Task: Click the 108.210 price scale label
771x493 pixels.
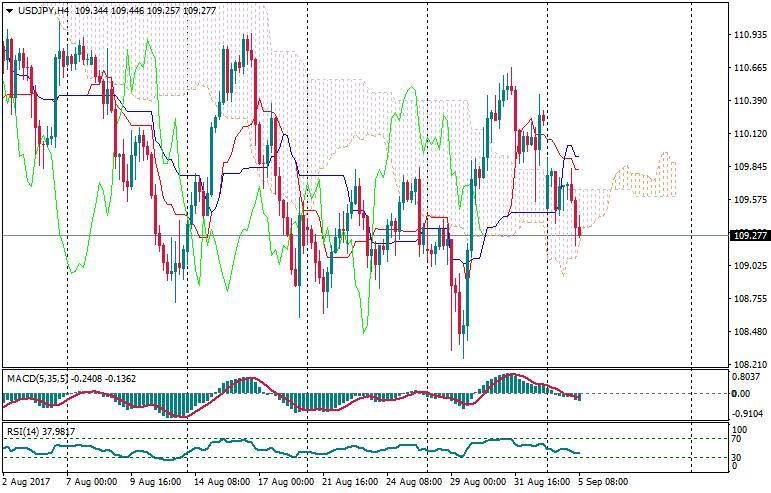Action: pyautogui.click(x=749, y=365)
